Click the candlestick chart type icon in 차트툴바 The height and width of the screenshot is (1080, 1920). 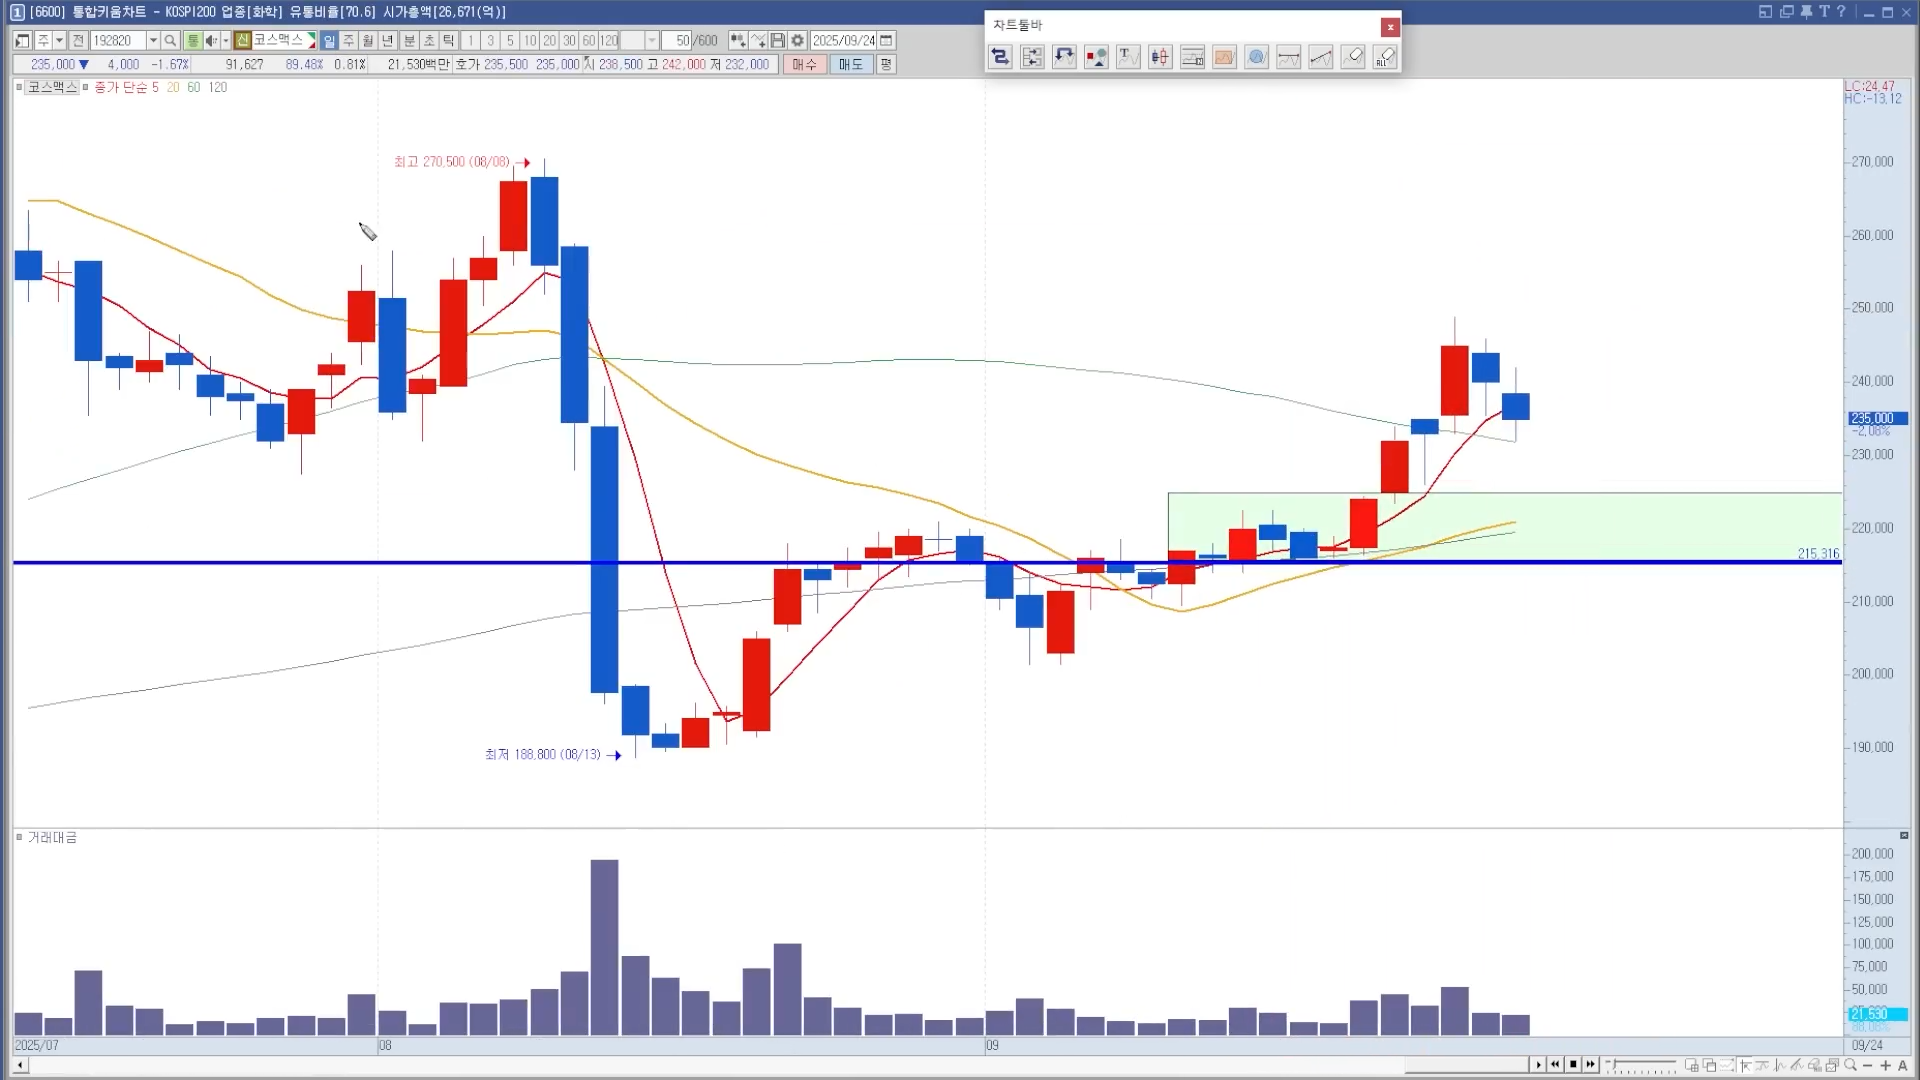point(1160,57)
